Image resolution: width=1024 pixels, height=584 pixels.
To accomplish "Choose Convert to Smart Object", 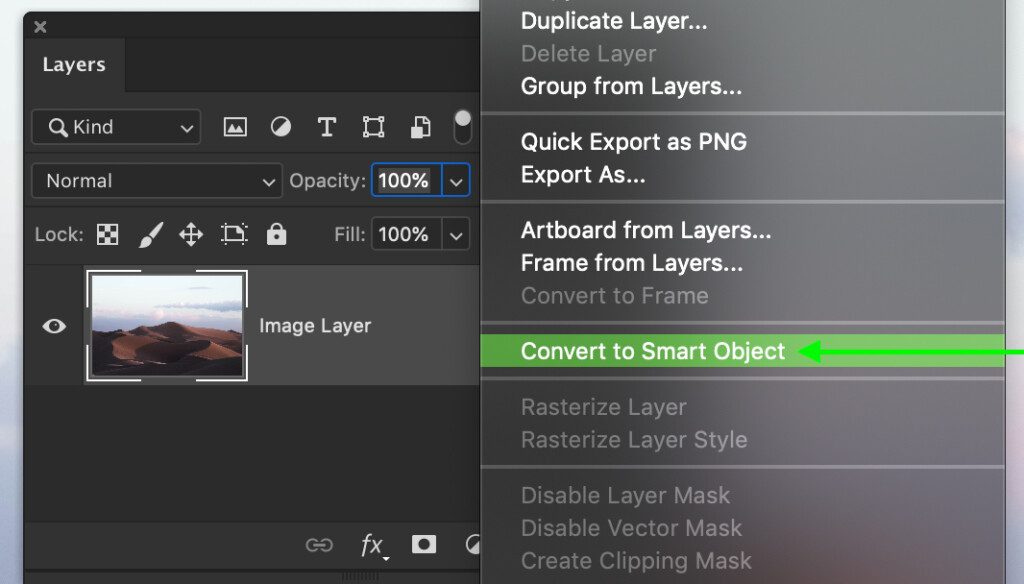I will coord(653,351).
